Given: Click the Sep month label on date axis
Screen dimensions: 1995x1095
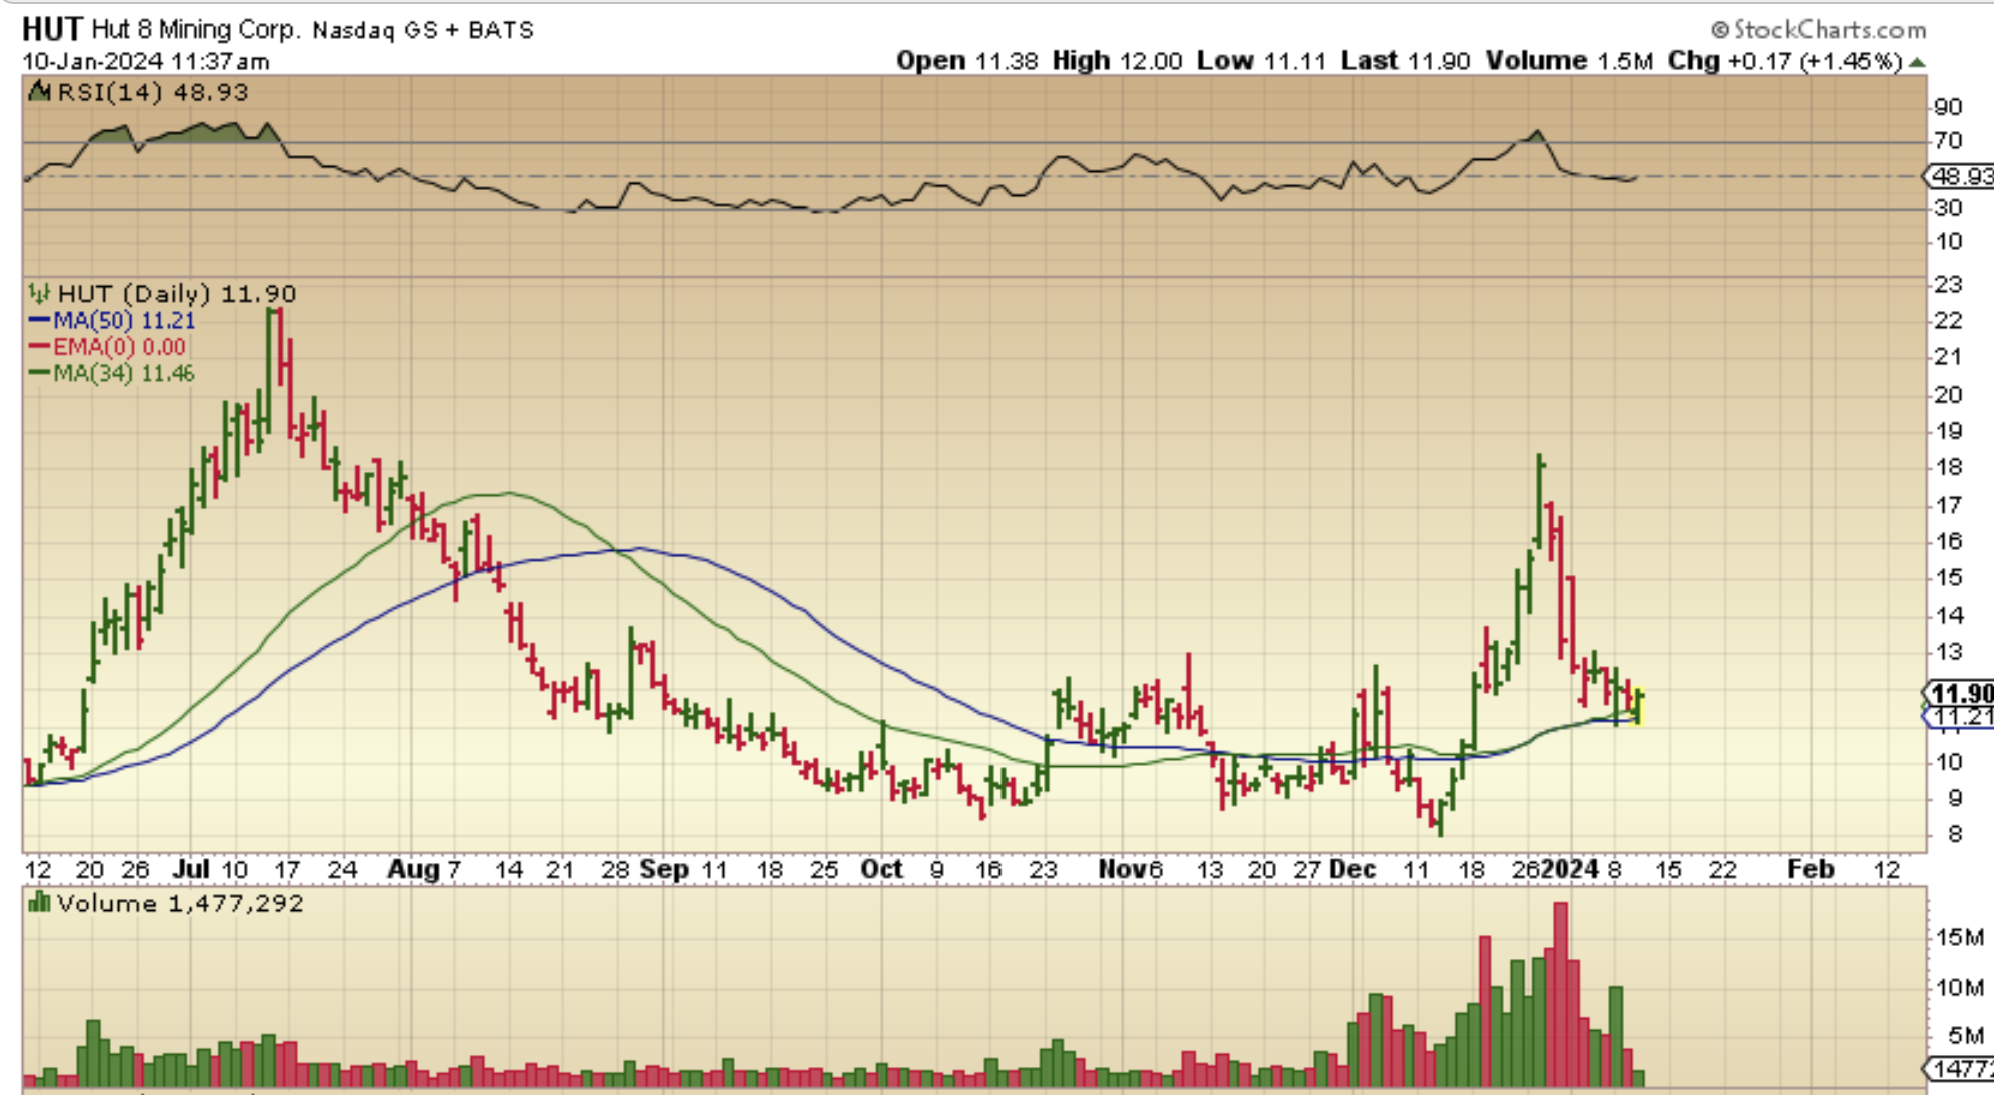Looking at the screenshot, I should (x=664, y=869).
